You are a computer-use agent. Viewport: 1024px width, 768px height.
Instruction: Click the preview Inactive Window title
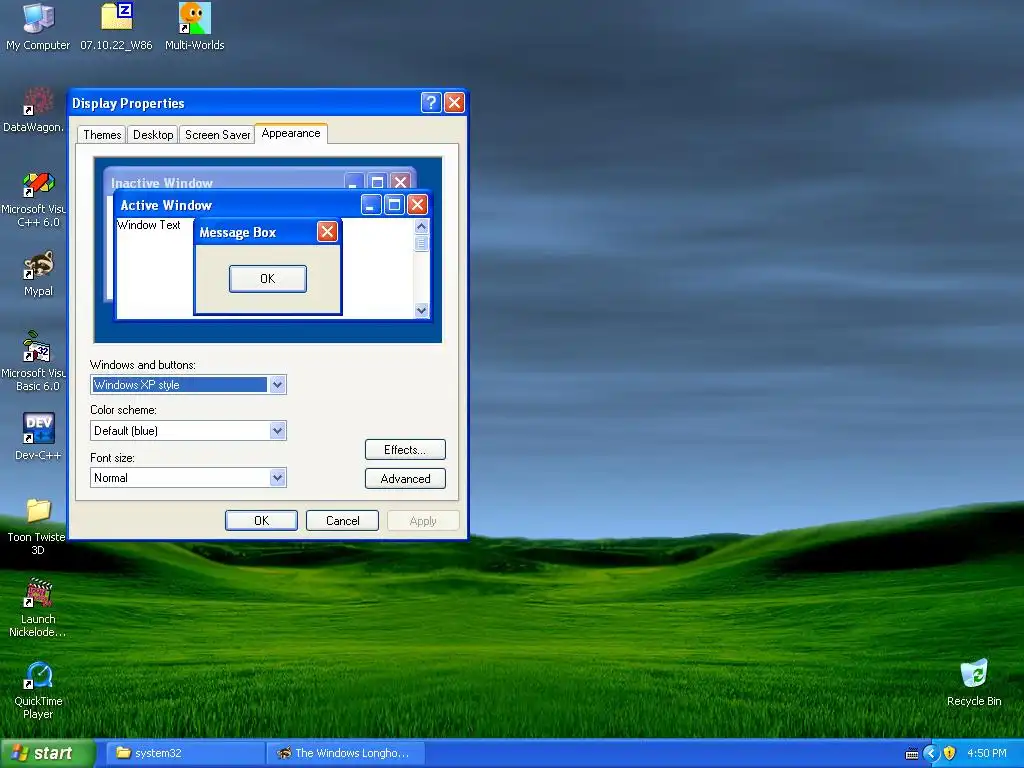point(161,183)
